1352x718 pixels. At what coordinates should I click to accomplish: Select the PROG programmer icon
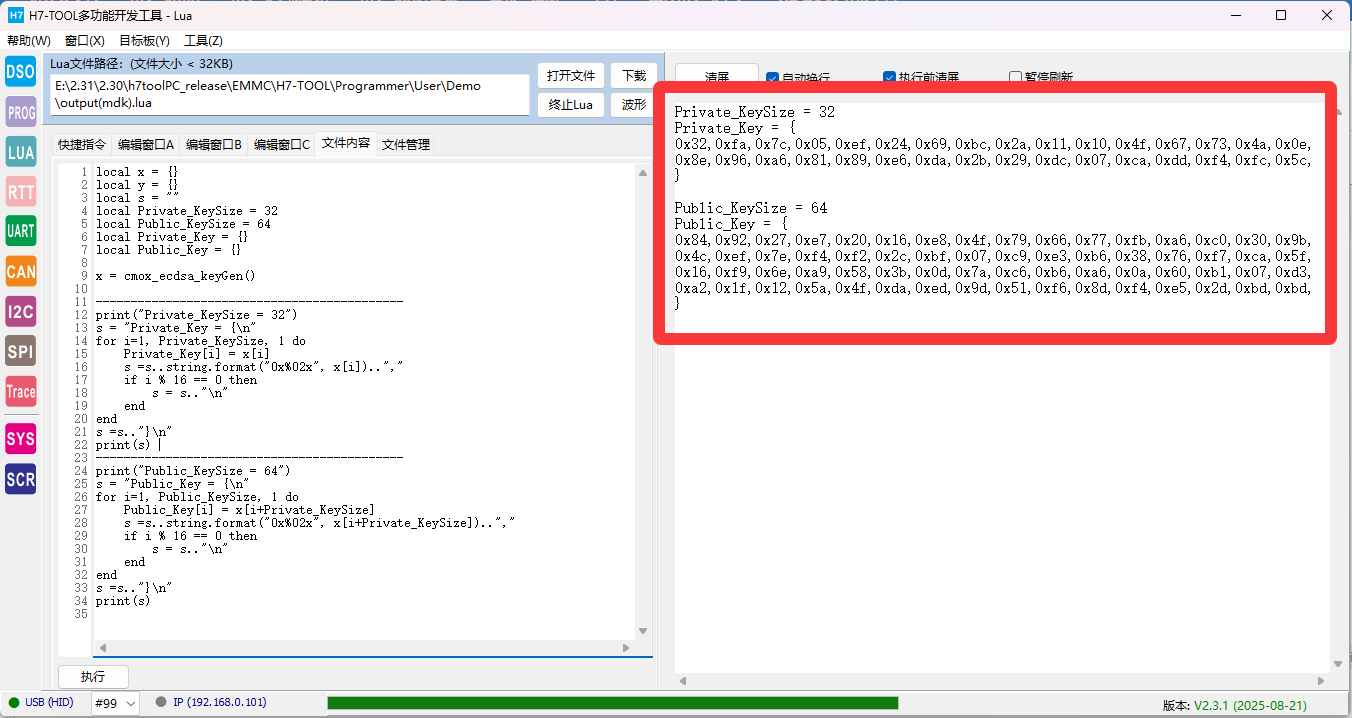20,112
